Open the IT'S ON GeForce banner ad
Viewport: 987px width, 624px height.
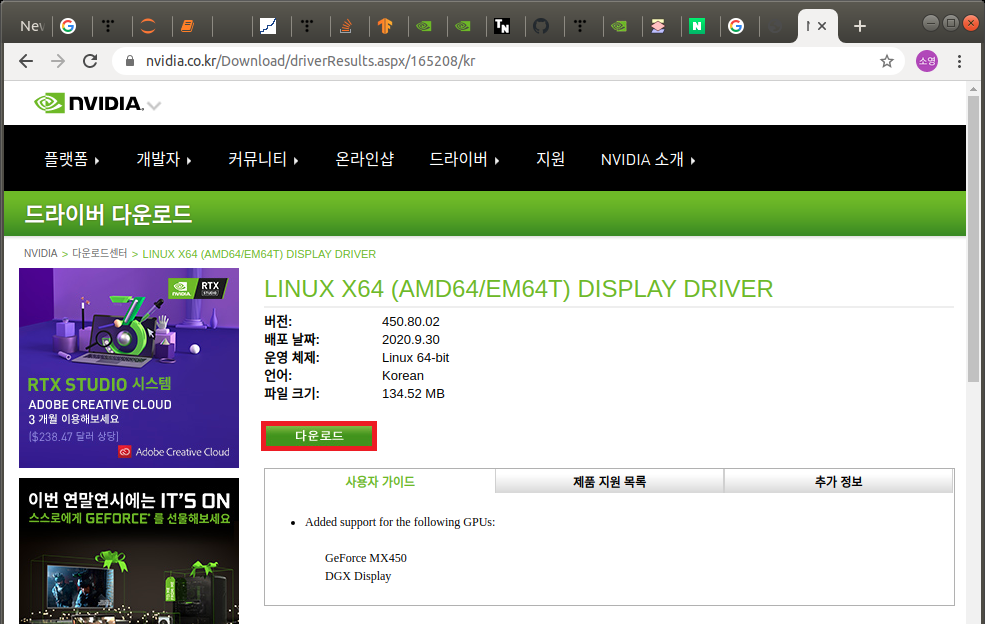tap(129, 551)
